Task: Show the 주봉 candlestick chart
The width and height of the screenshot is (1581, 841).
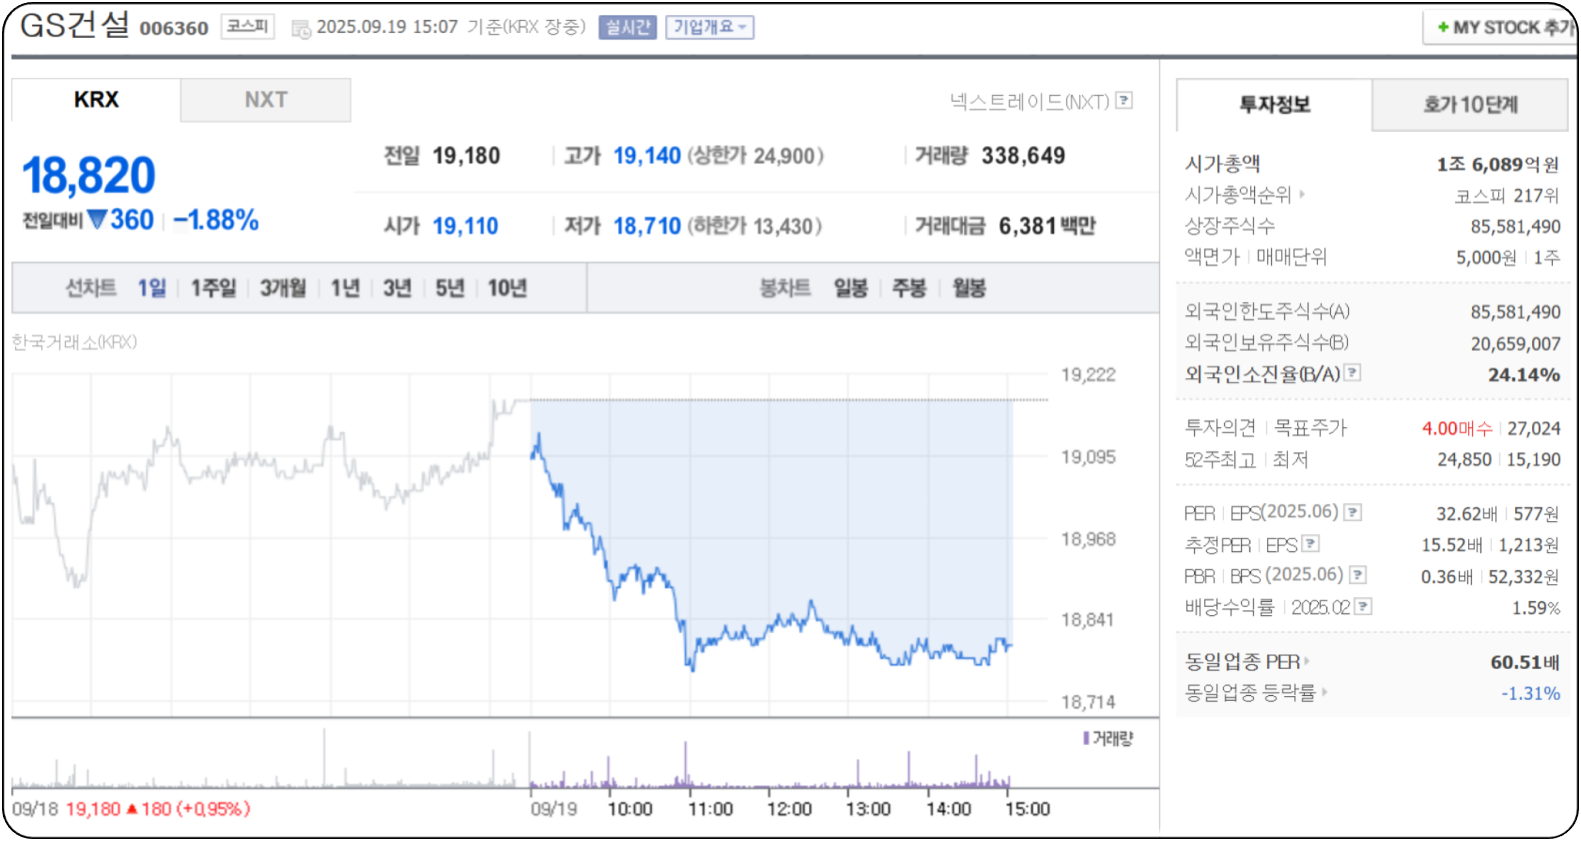Action: coord(909,288)
